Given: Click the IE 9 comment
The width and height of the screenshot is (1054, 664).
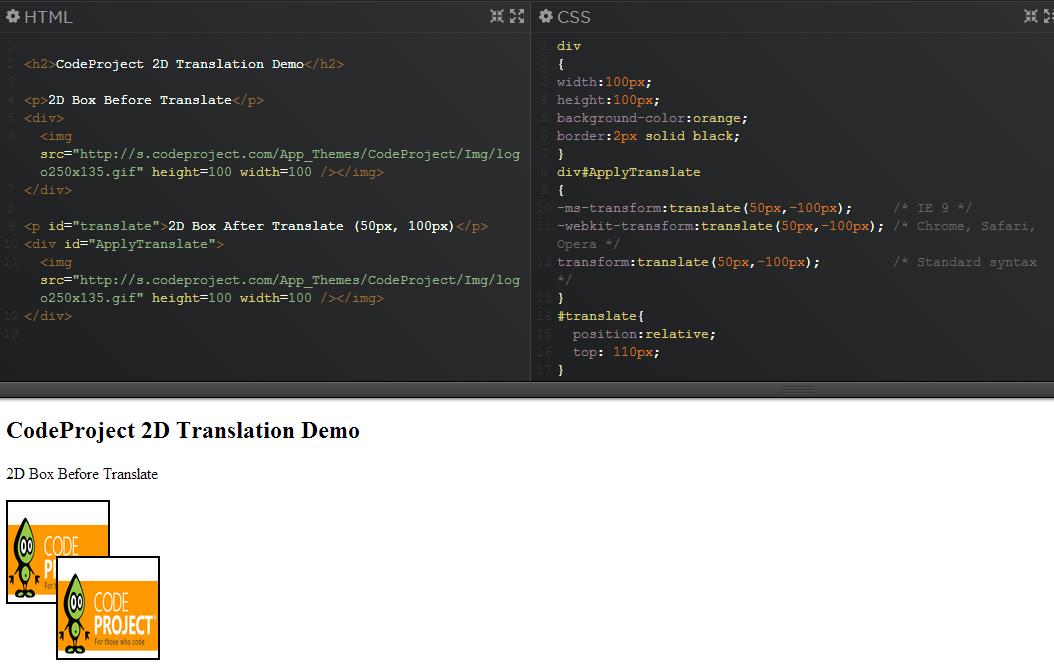Looking at the screenshot, I should click(x=932, y=208).
